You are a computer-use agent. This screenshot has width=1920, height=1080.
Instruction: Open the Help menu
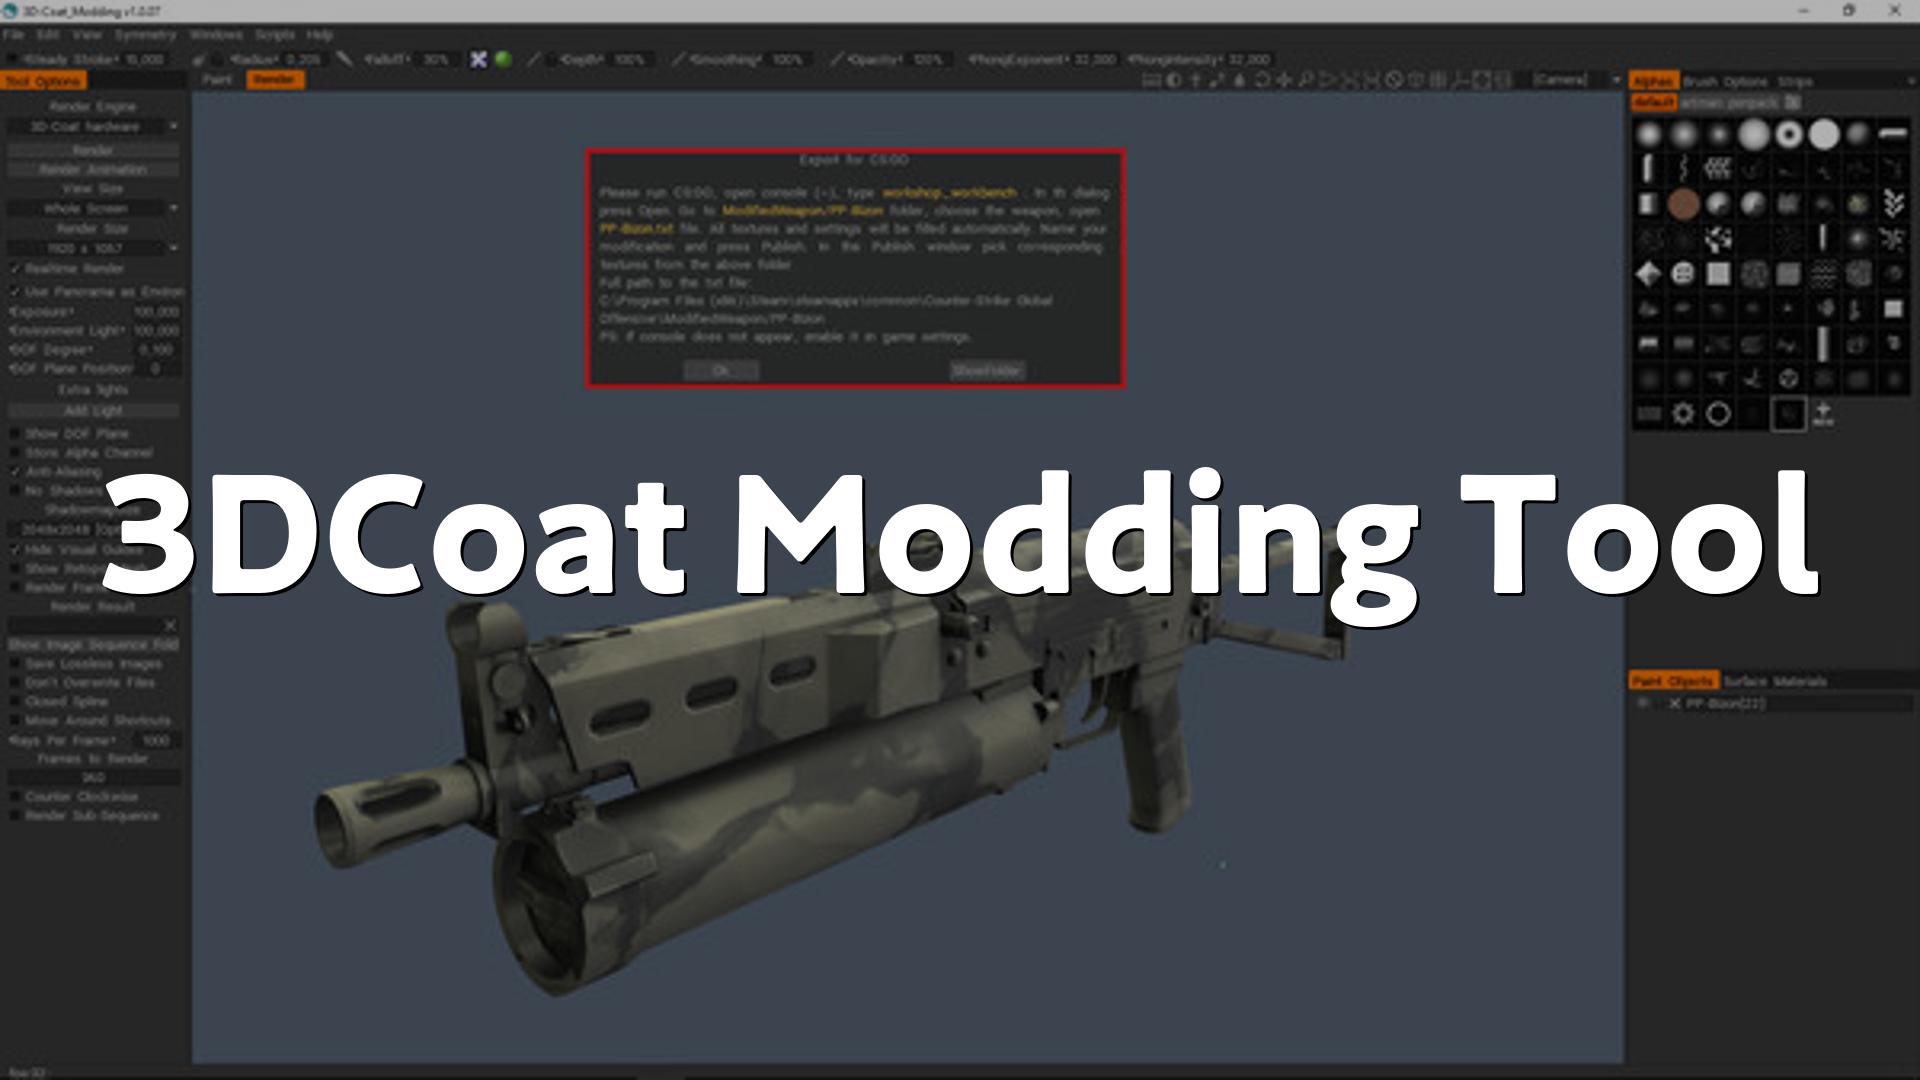point(319,35)
